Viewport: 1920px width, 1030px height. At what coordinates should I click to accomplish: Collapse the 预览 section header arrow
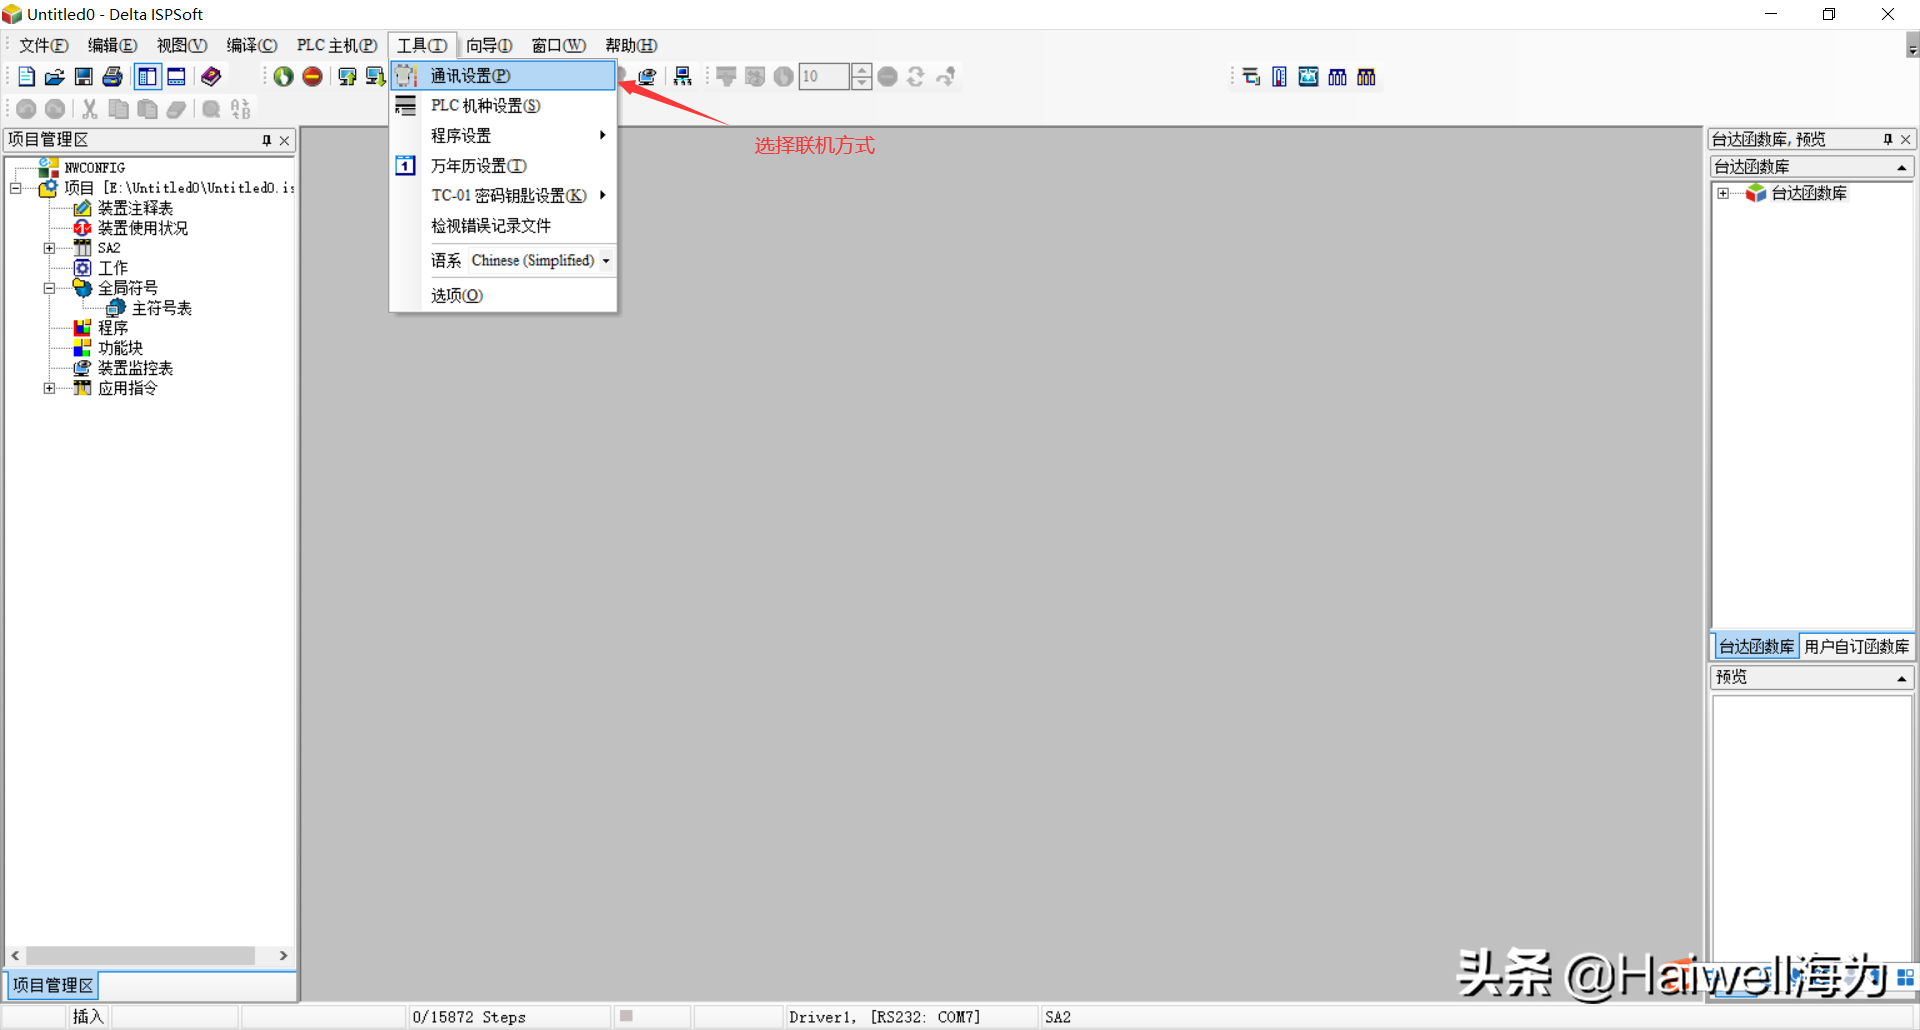(1902, 678)
